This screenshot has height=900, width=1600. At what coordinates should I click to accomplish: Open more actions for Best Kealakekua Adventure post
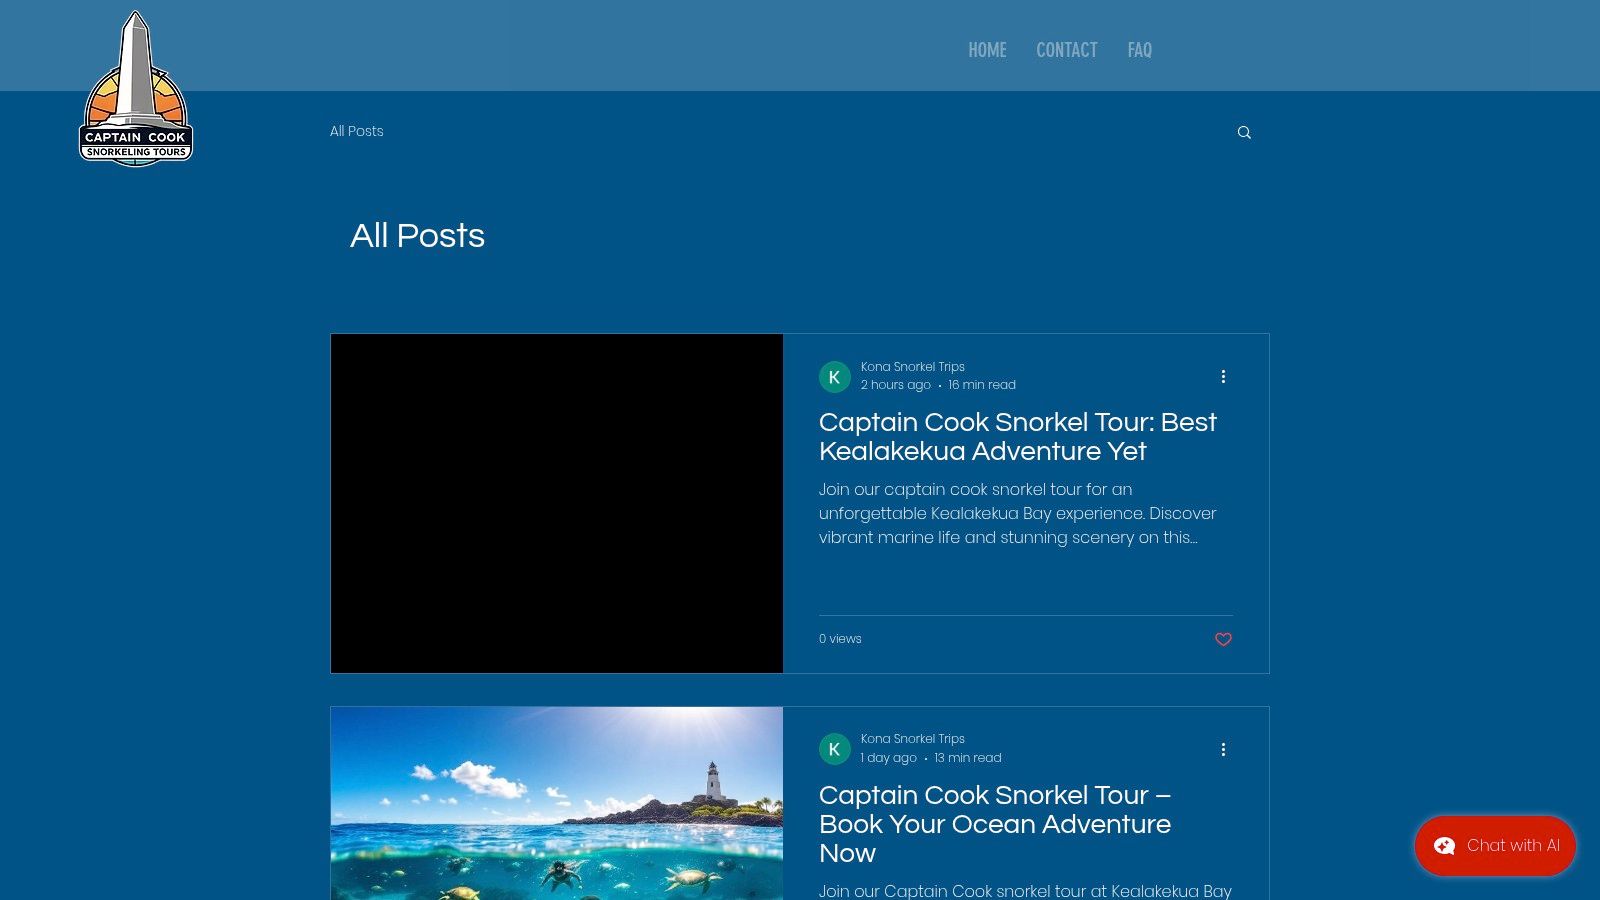click(x=1223, y=377)
